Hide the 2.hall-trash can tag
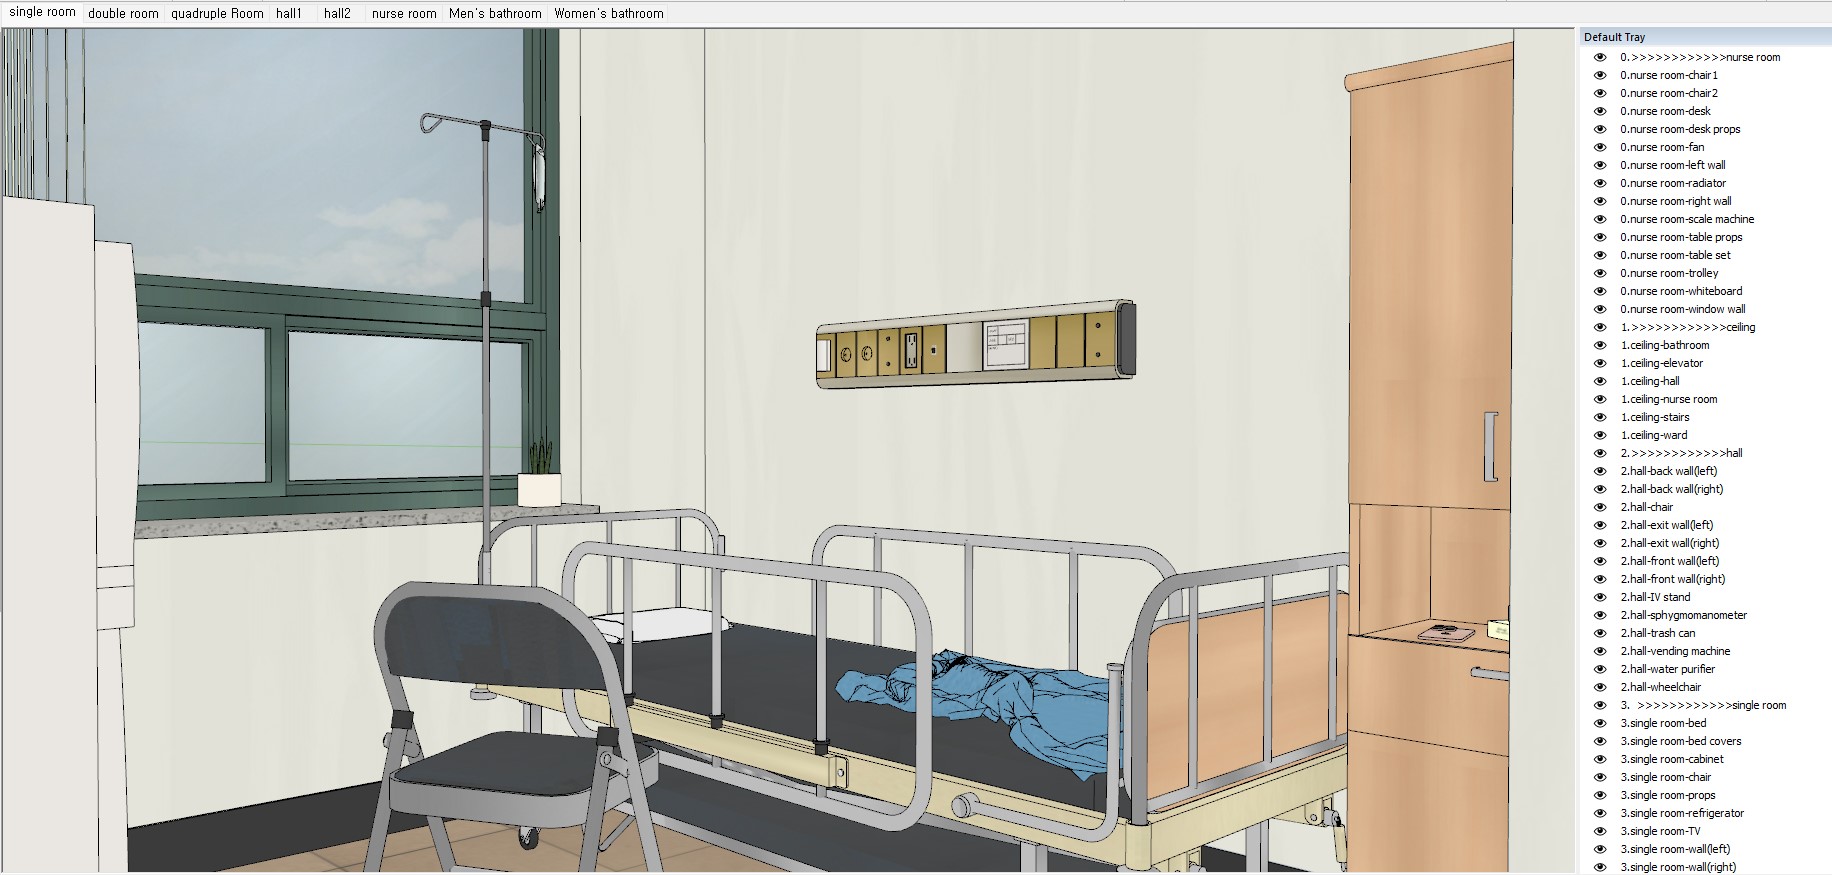The height and width of the screenshot is (875, 1832). click(x=1600, y=633)
